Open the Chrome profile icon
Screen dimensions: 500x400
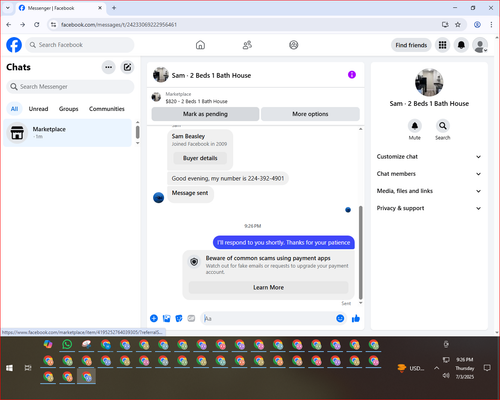pyautogui.click(x=477, y=24)
